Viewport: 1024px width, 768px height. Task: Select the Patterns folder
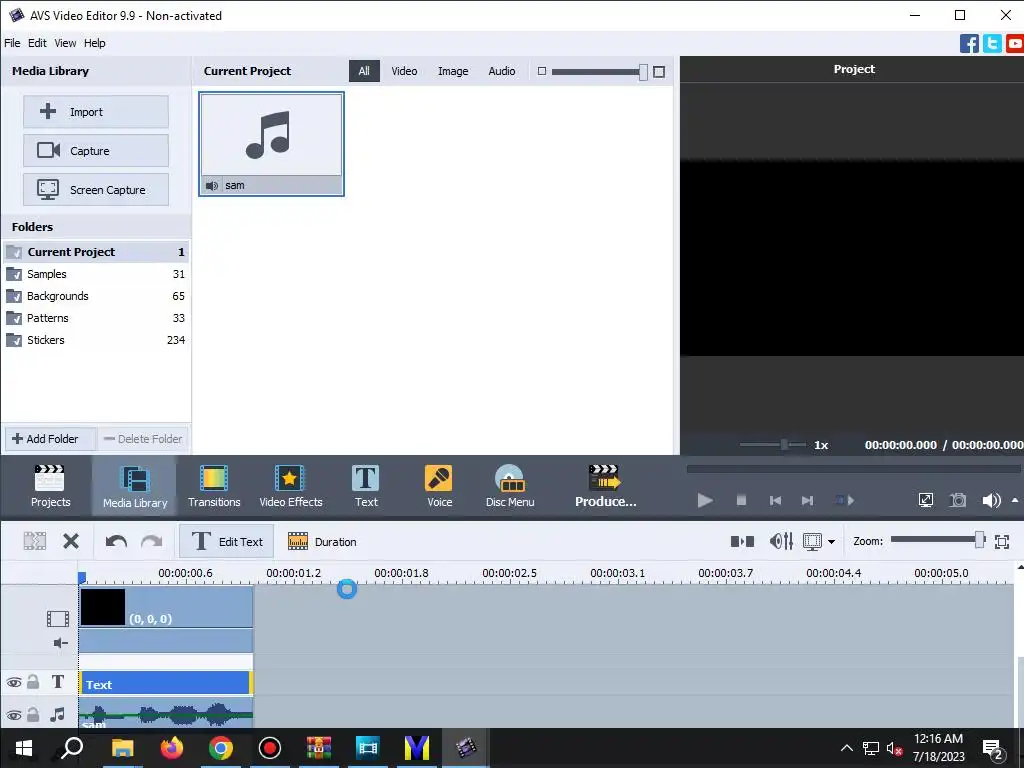(x=96, y=318)
